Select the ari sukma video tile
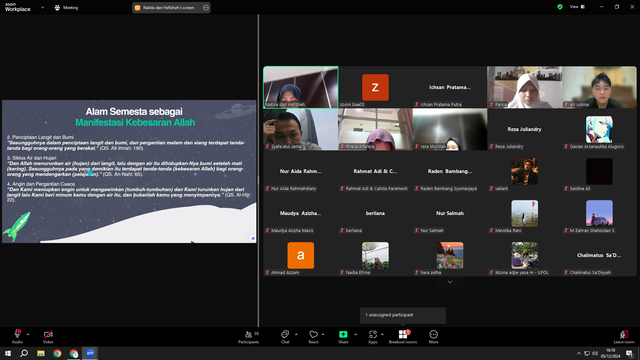The width and height of the screenshot is (640, 360). (599, 87)
